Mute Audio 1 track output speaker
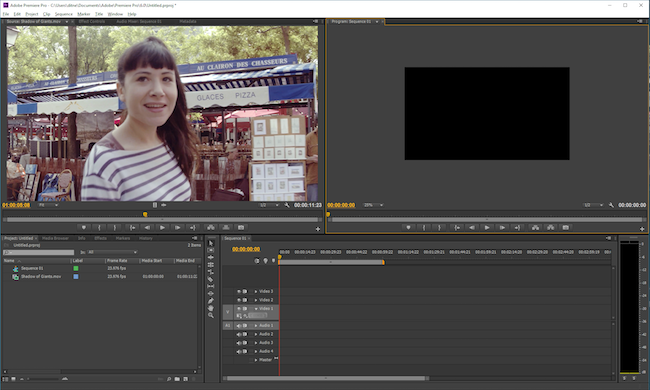Image resolution: width=650 pixels, height=390 pixels. 239,326
